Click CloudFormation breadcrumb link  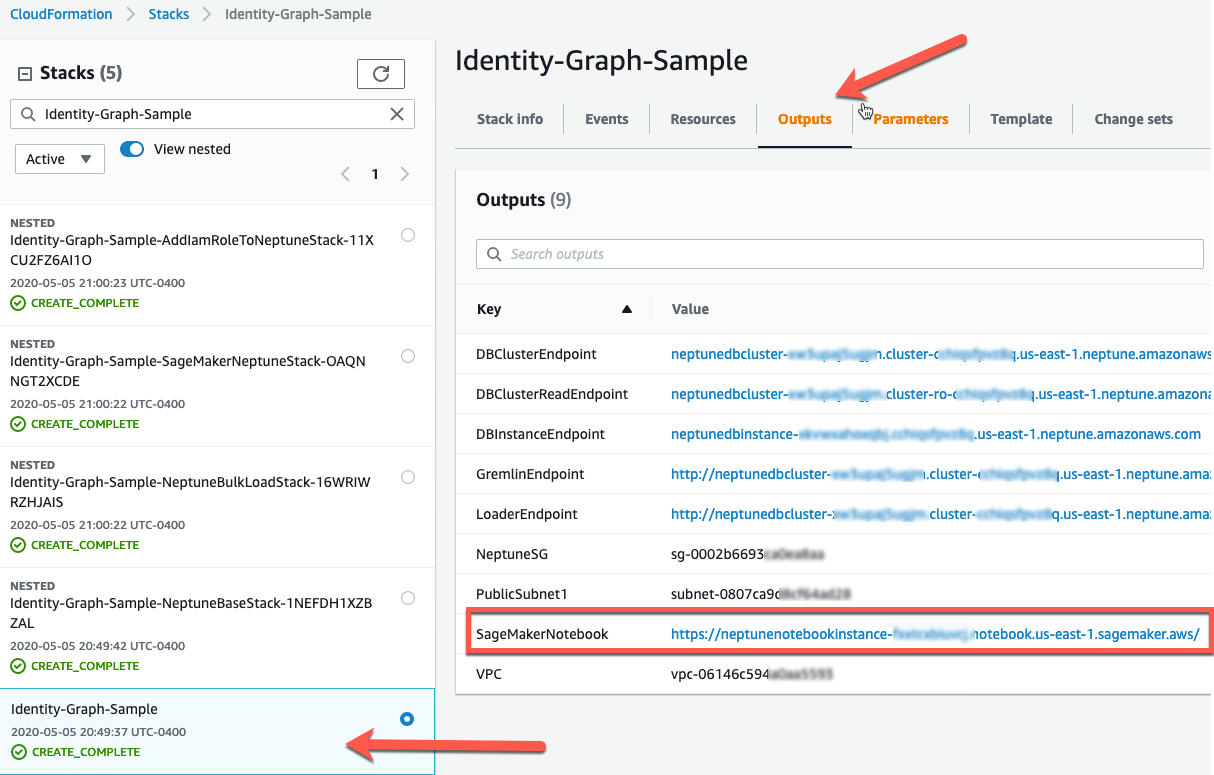[x=61, y=14]
